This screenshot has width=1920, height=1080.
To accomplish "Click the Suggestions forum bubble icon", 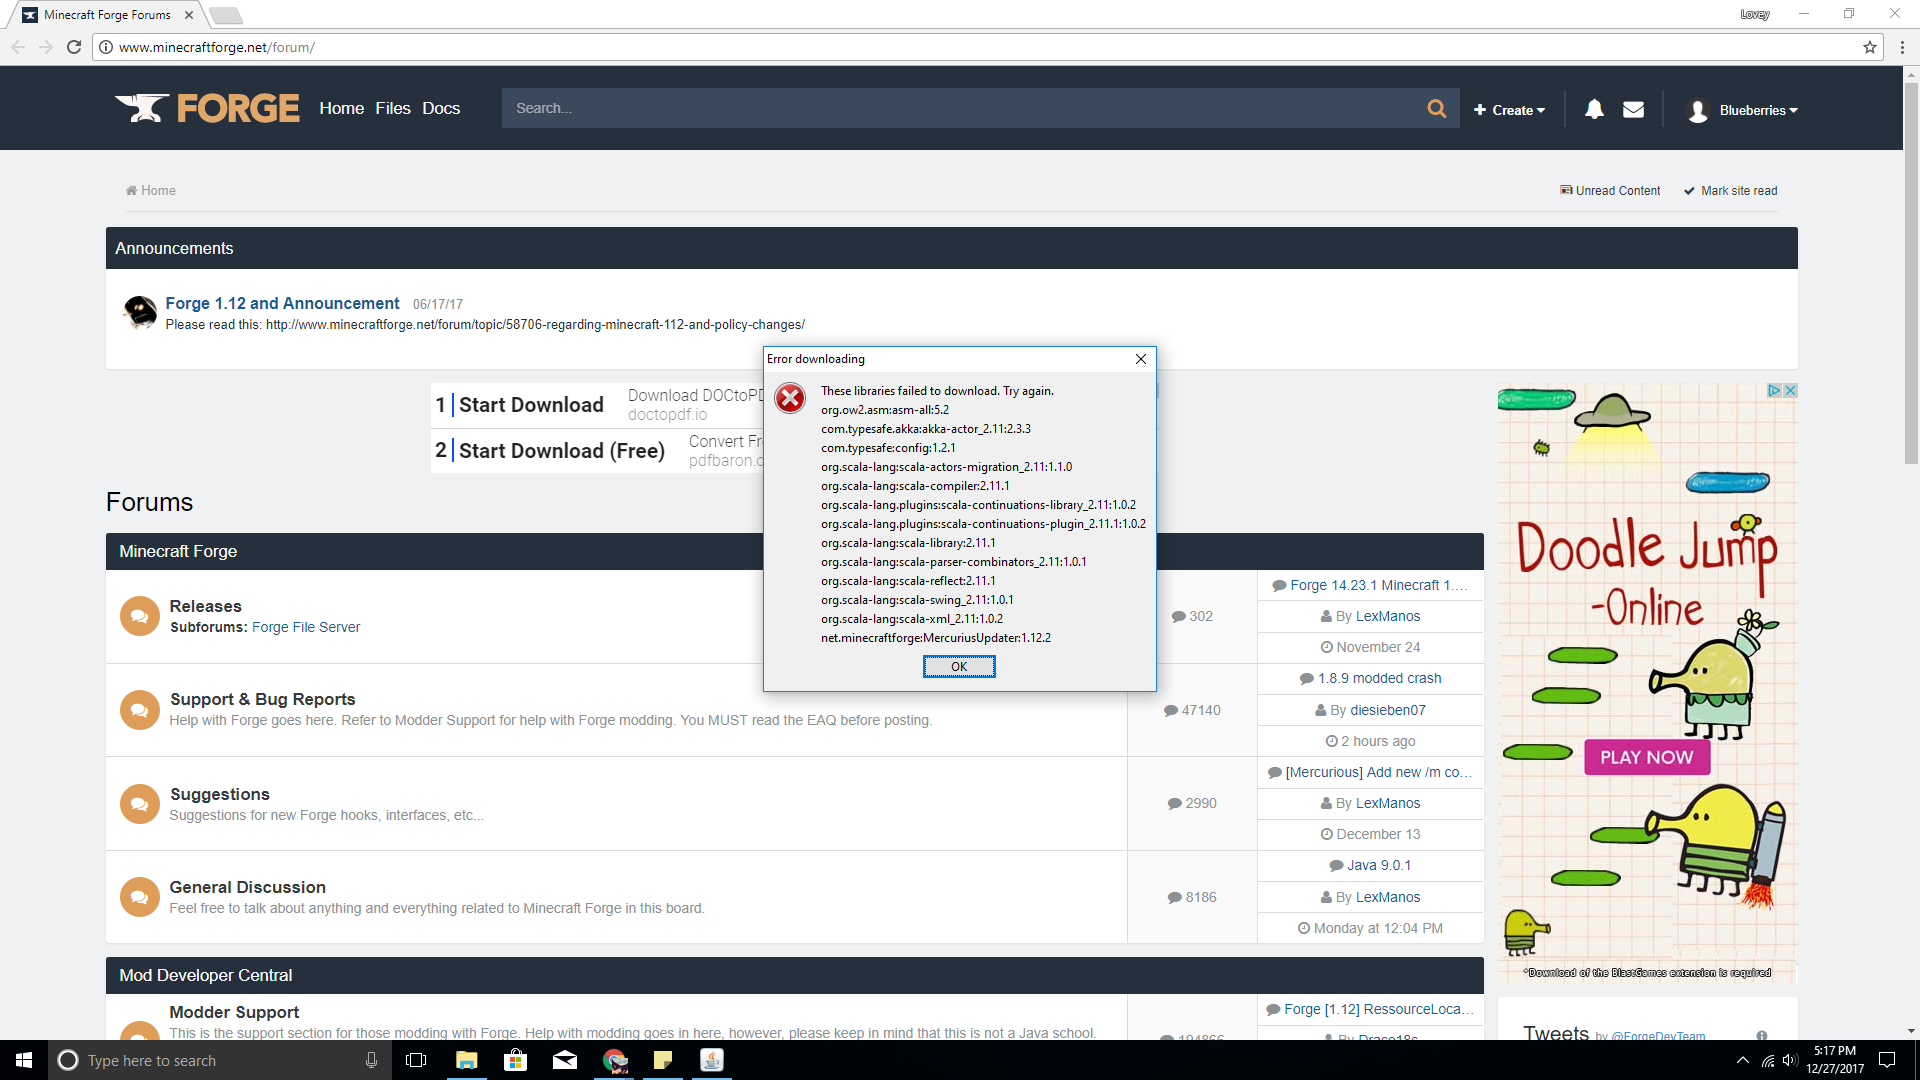I will point(139,804).
